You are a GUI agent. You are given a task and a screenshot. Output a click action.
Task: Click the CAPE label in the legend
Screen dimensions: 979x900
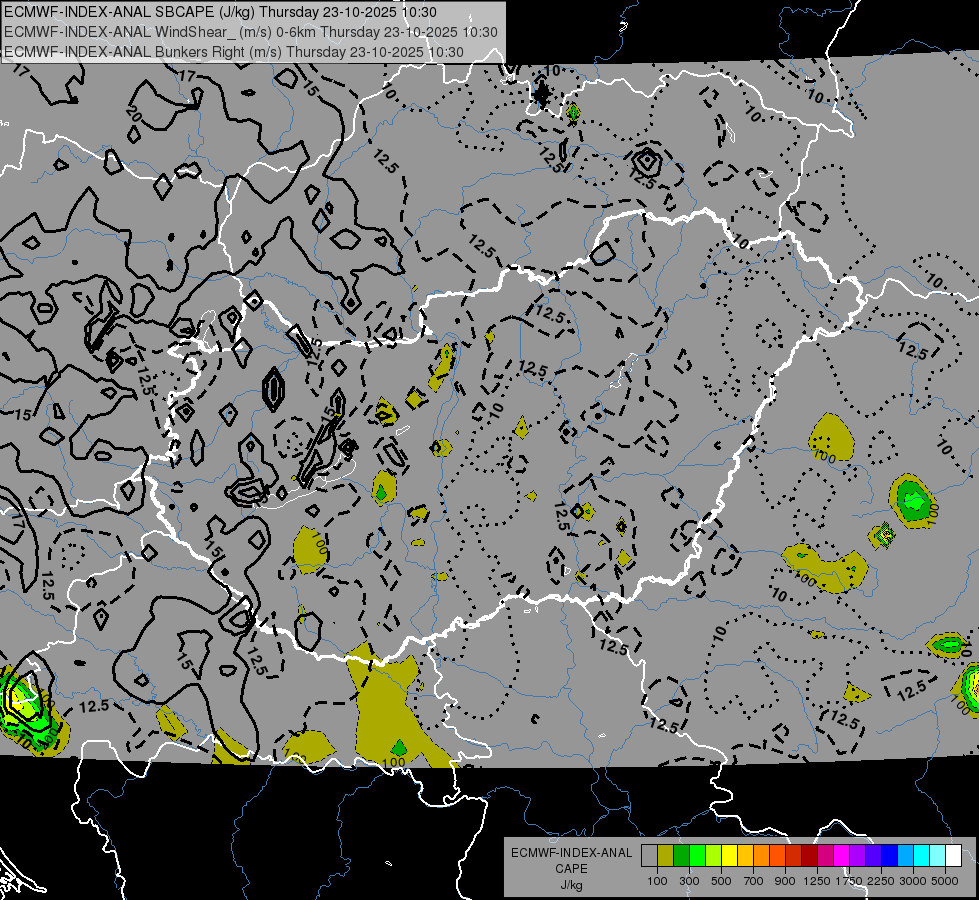click(x=571, y=869)
